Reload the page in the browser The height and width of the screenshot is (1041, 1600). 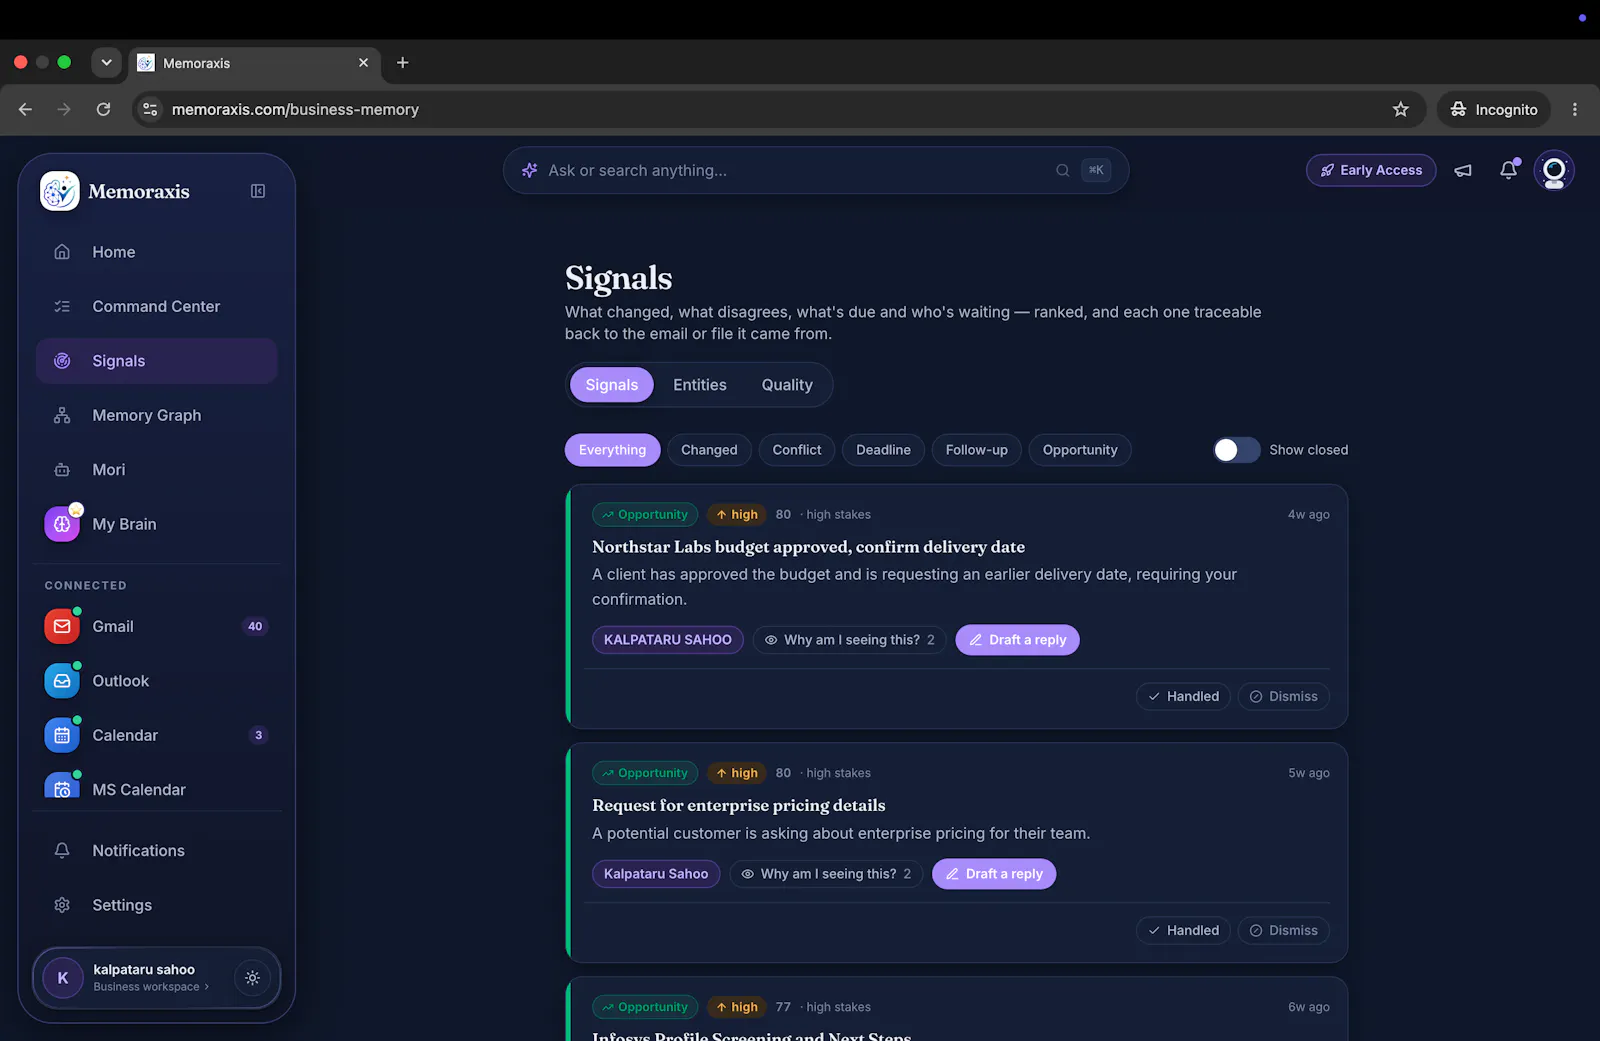(103, 109)
